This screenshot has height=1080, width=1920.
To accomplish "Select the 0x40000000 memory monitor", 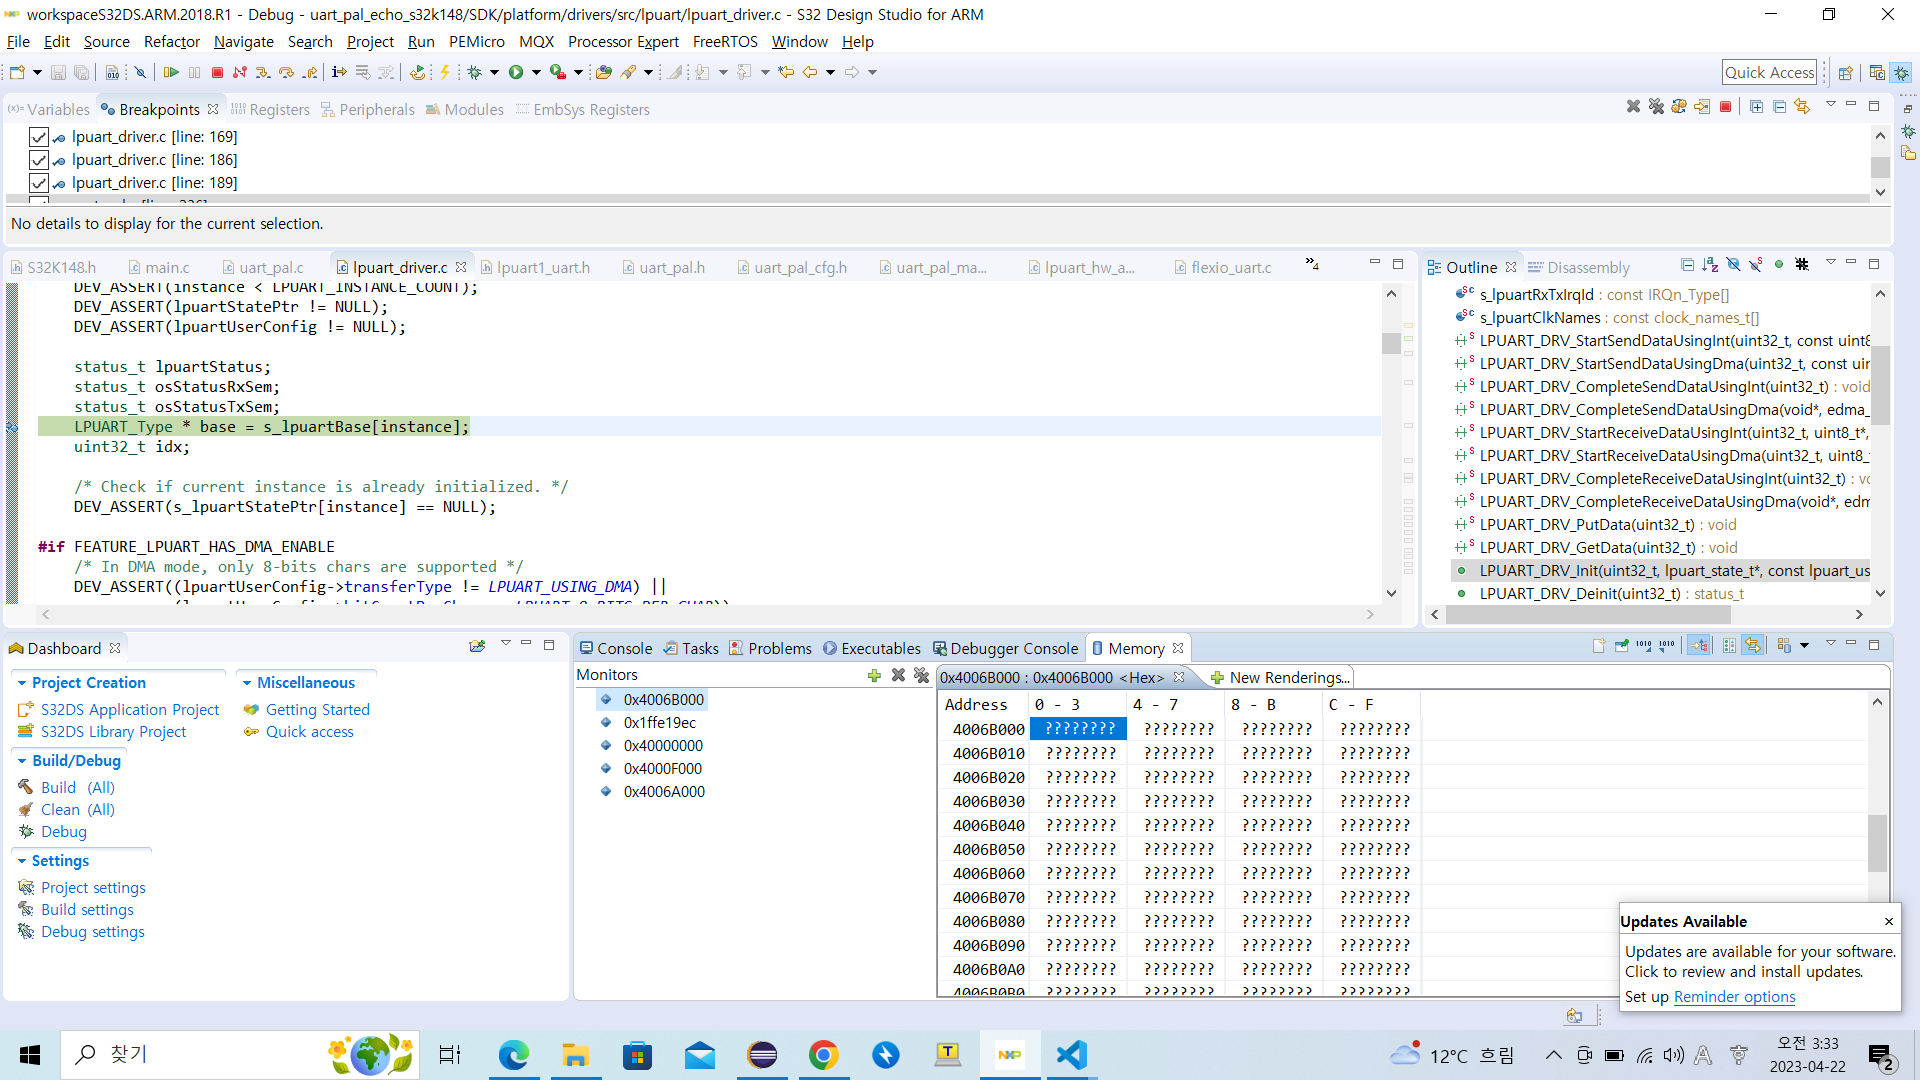I will (x=663, y=745).
